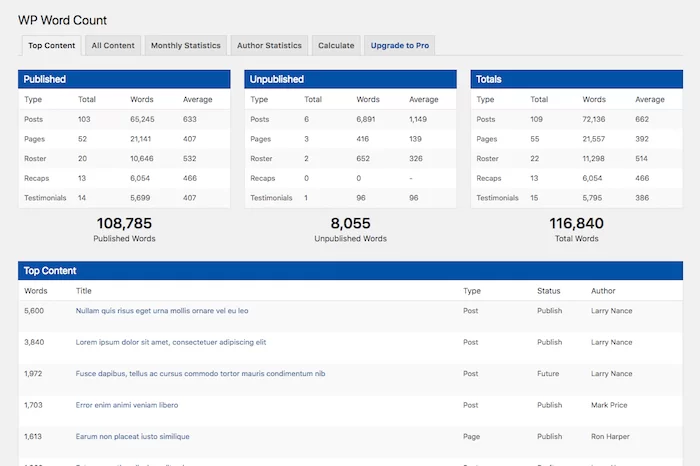Image resolution: width=700 pixels, height=466 pixels.
Task: Open 'Error enim animi veniam libero' post
Action: click(x=127, y=405)
